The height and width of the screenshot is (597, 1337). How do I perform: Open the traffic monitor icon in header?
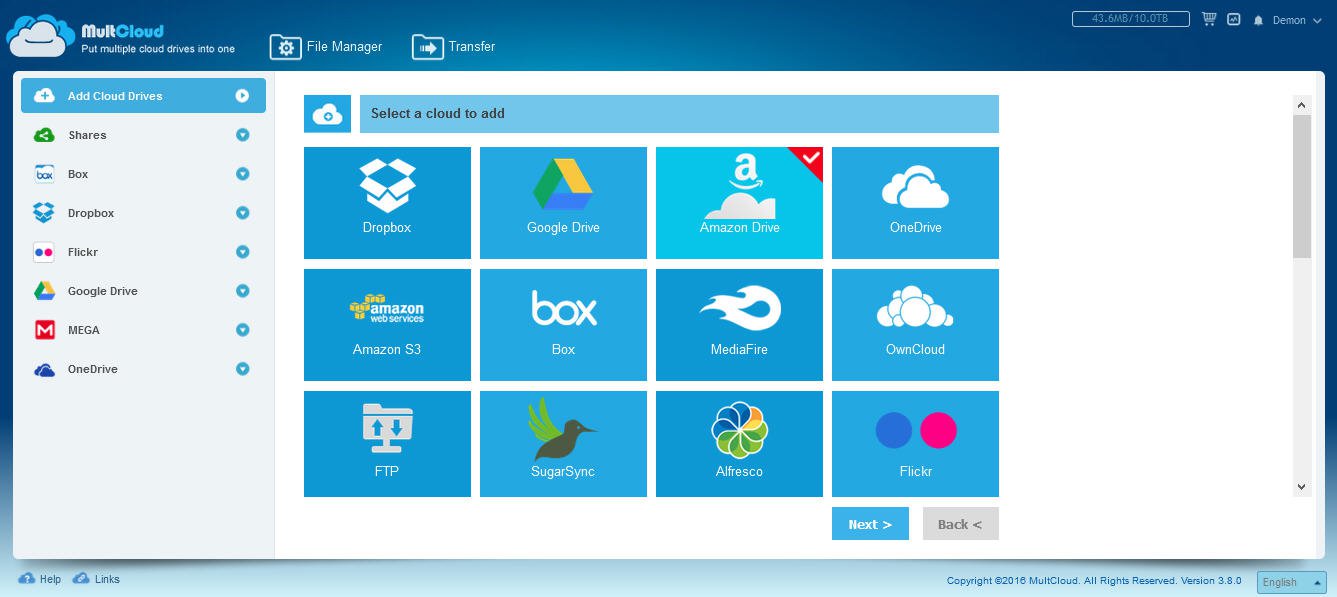point(1234,19)
